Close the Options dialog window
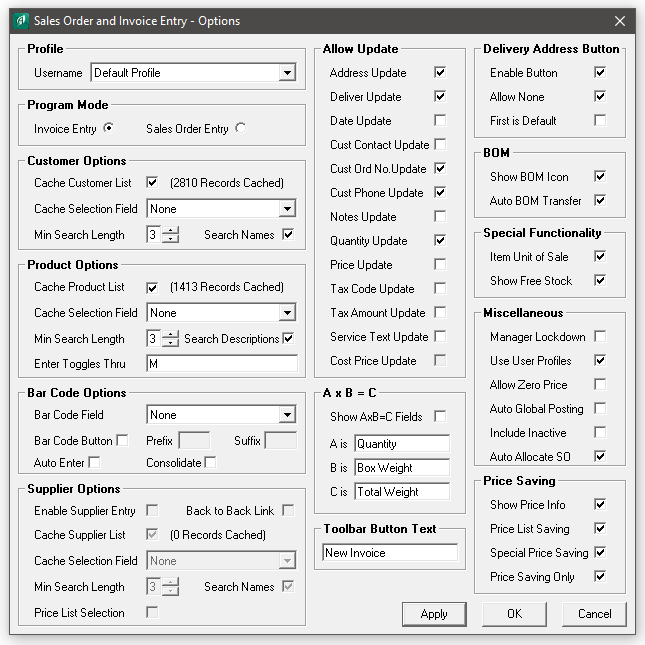Screen dimensions: 645x645 [619, 21]
